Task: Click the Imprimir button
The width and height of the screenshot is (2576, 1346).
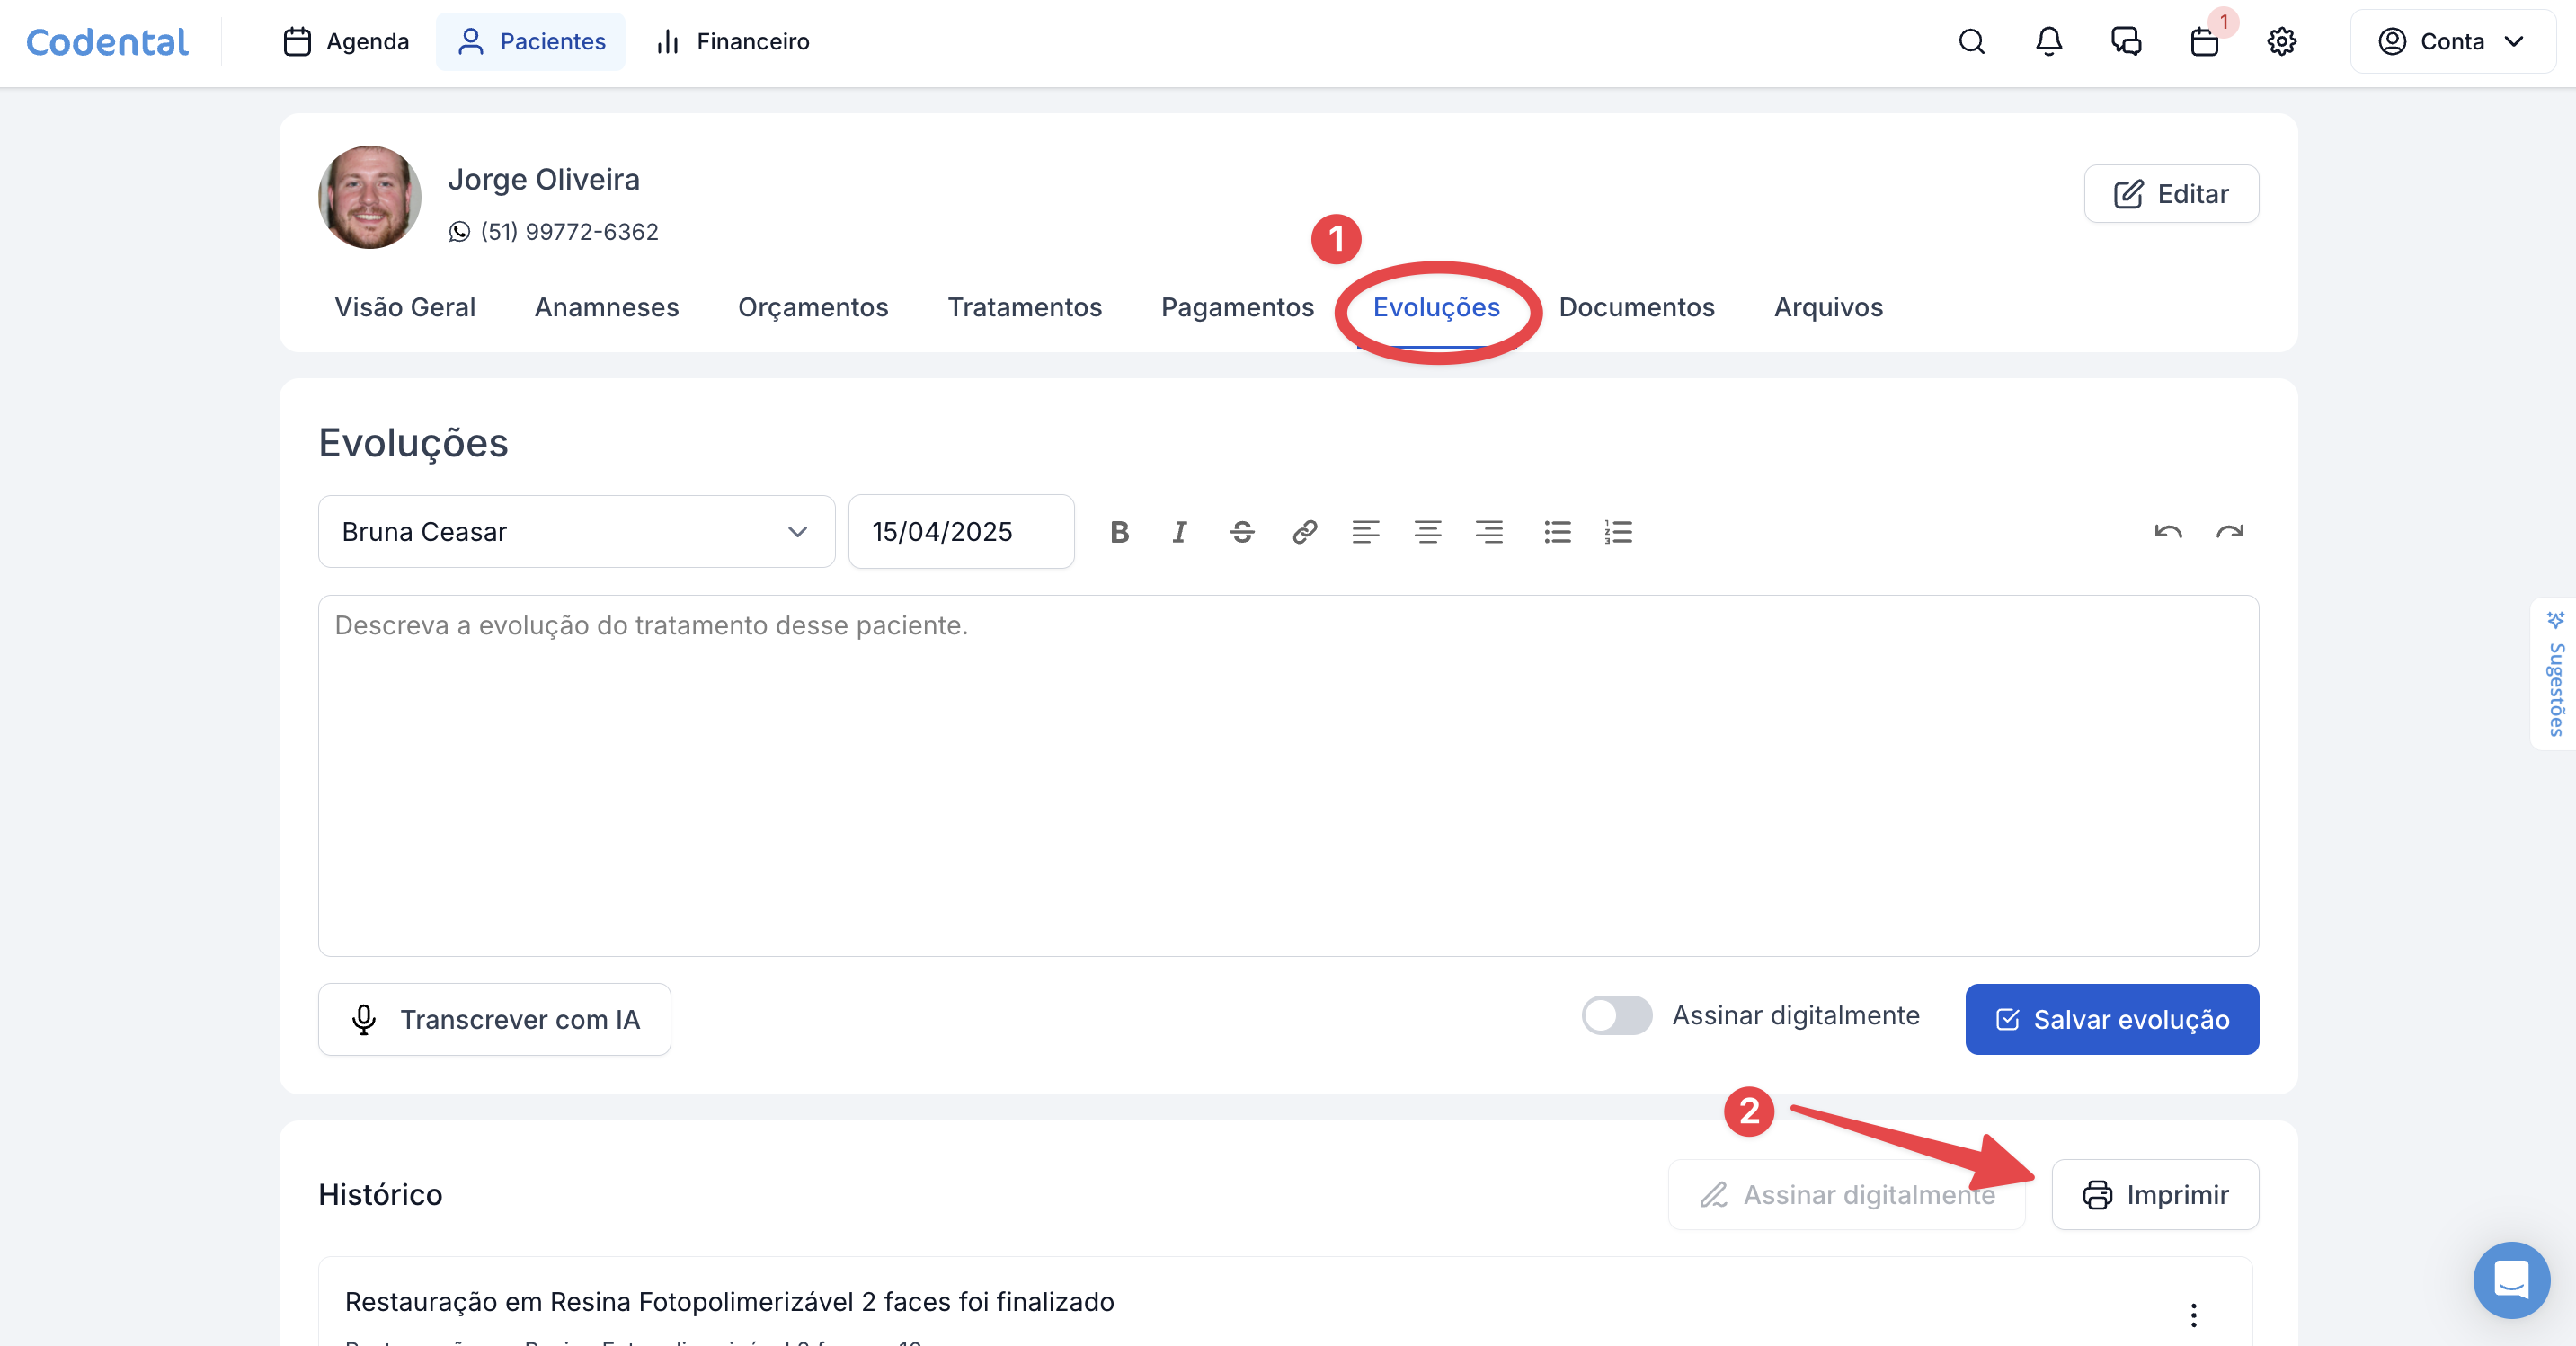Action: 2155,1195
